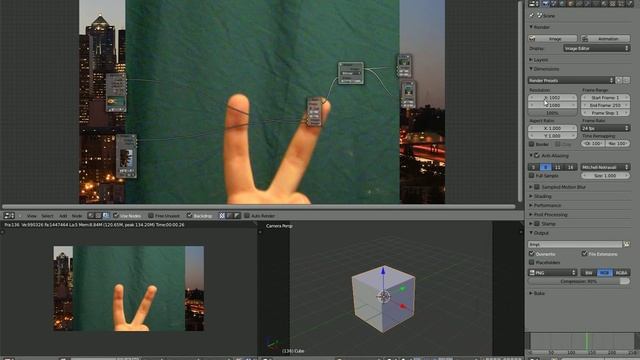Viewport: 640px width, 360px height.
Task: Collapse the Dimensions panel
Action: point(531,69)
